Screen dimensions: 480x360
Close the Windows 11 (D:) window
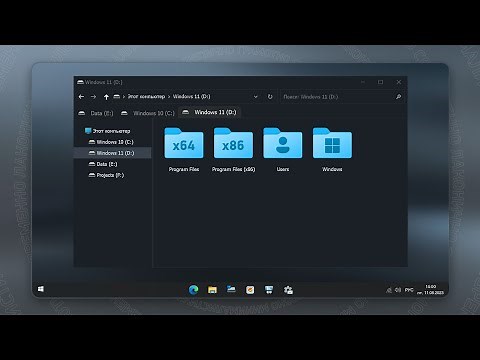[399, 82]
